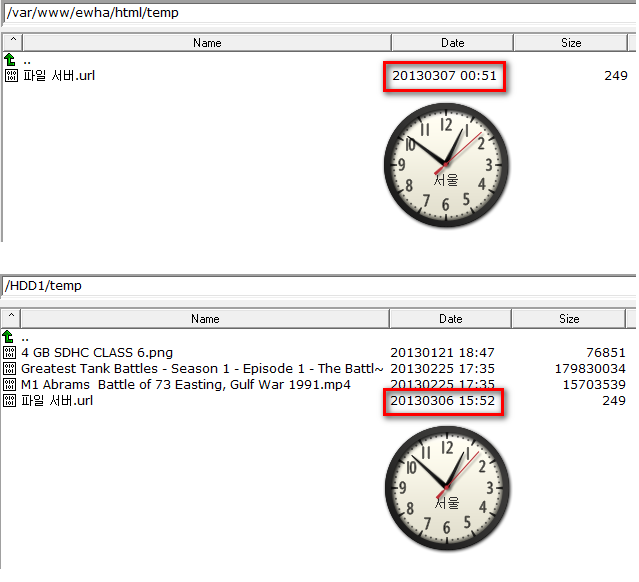639x582 pixels.
Task: Click the date 20130306 15:52
Action: coord(442,400)
